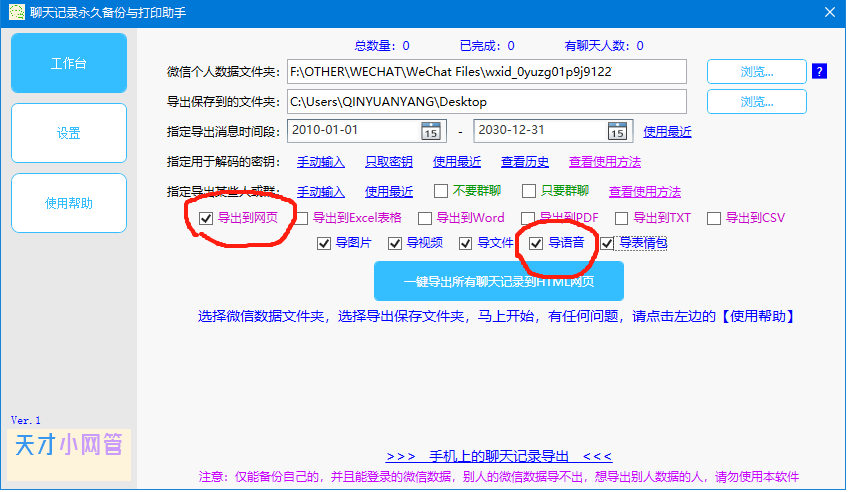Screen dimensions: 848x492
Task: Click the 天才小网管 logo banner
Action: click(x=69, y=455)
